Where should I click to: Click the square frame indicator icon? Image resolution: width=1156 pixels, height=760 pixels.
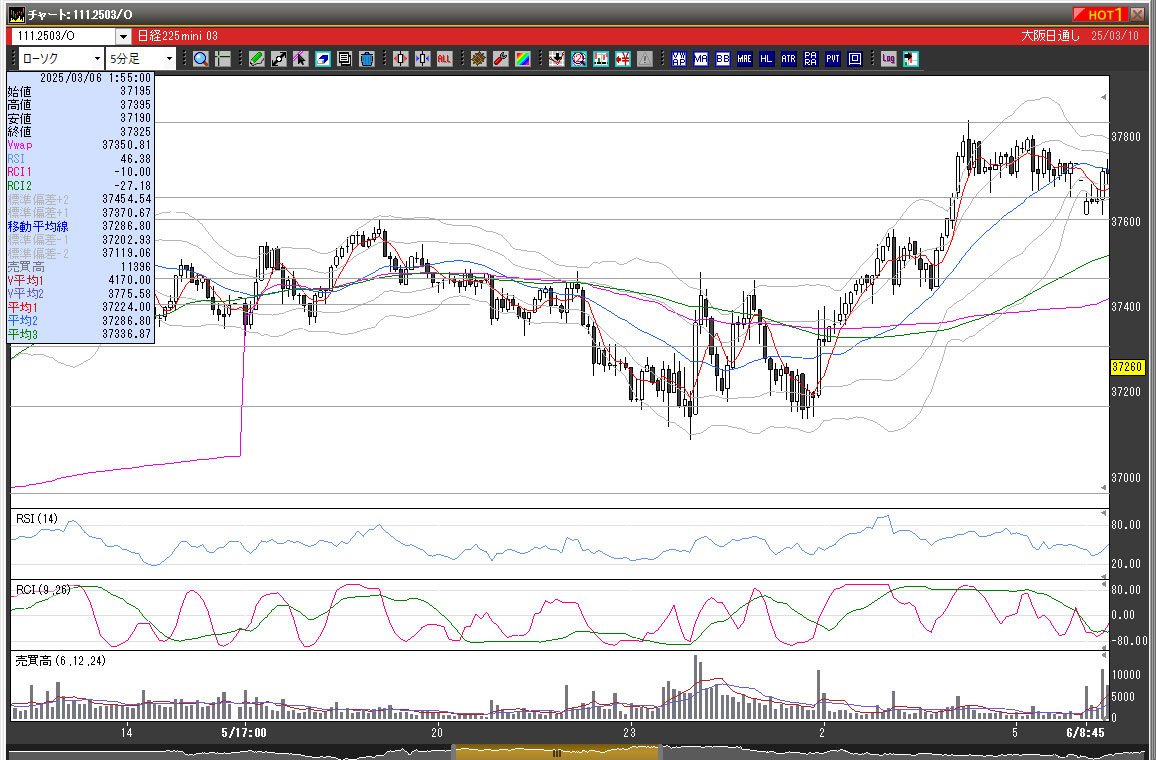click(855, 59)
